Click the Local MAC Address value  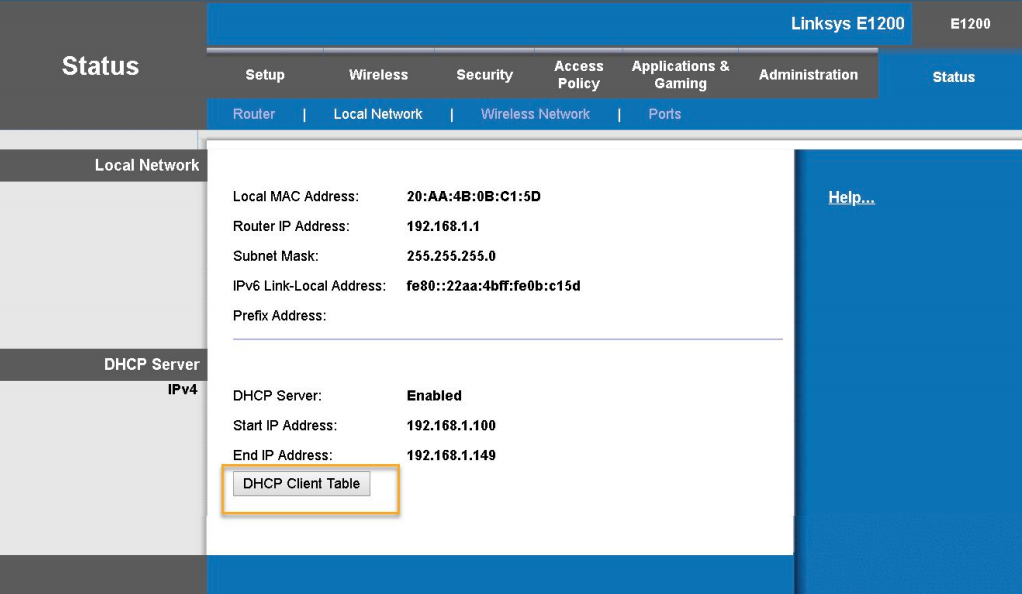pos(473,196)
